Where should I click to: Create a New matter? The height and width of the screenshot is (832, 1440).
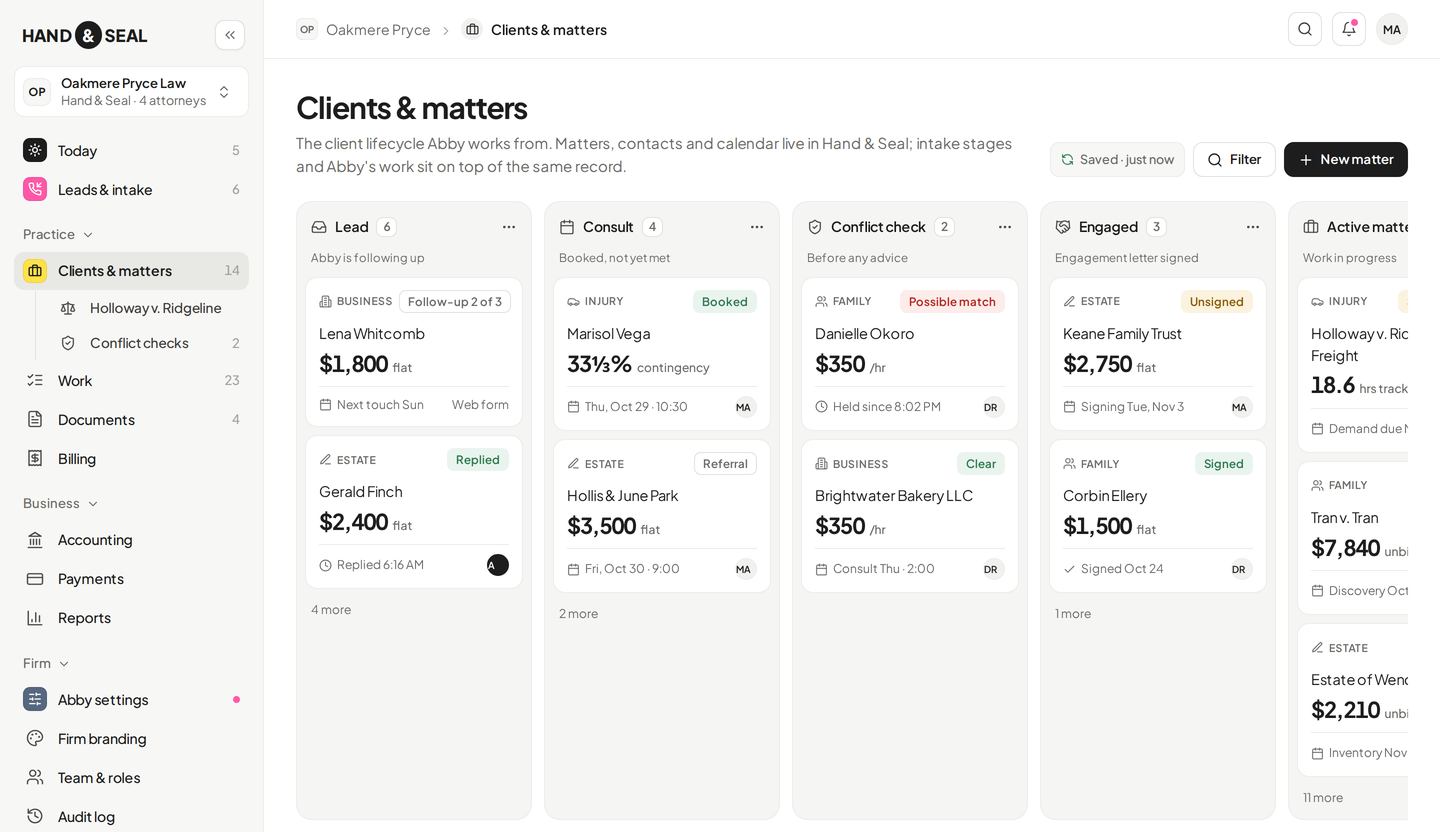tap(1346, 159)
